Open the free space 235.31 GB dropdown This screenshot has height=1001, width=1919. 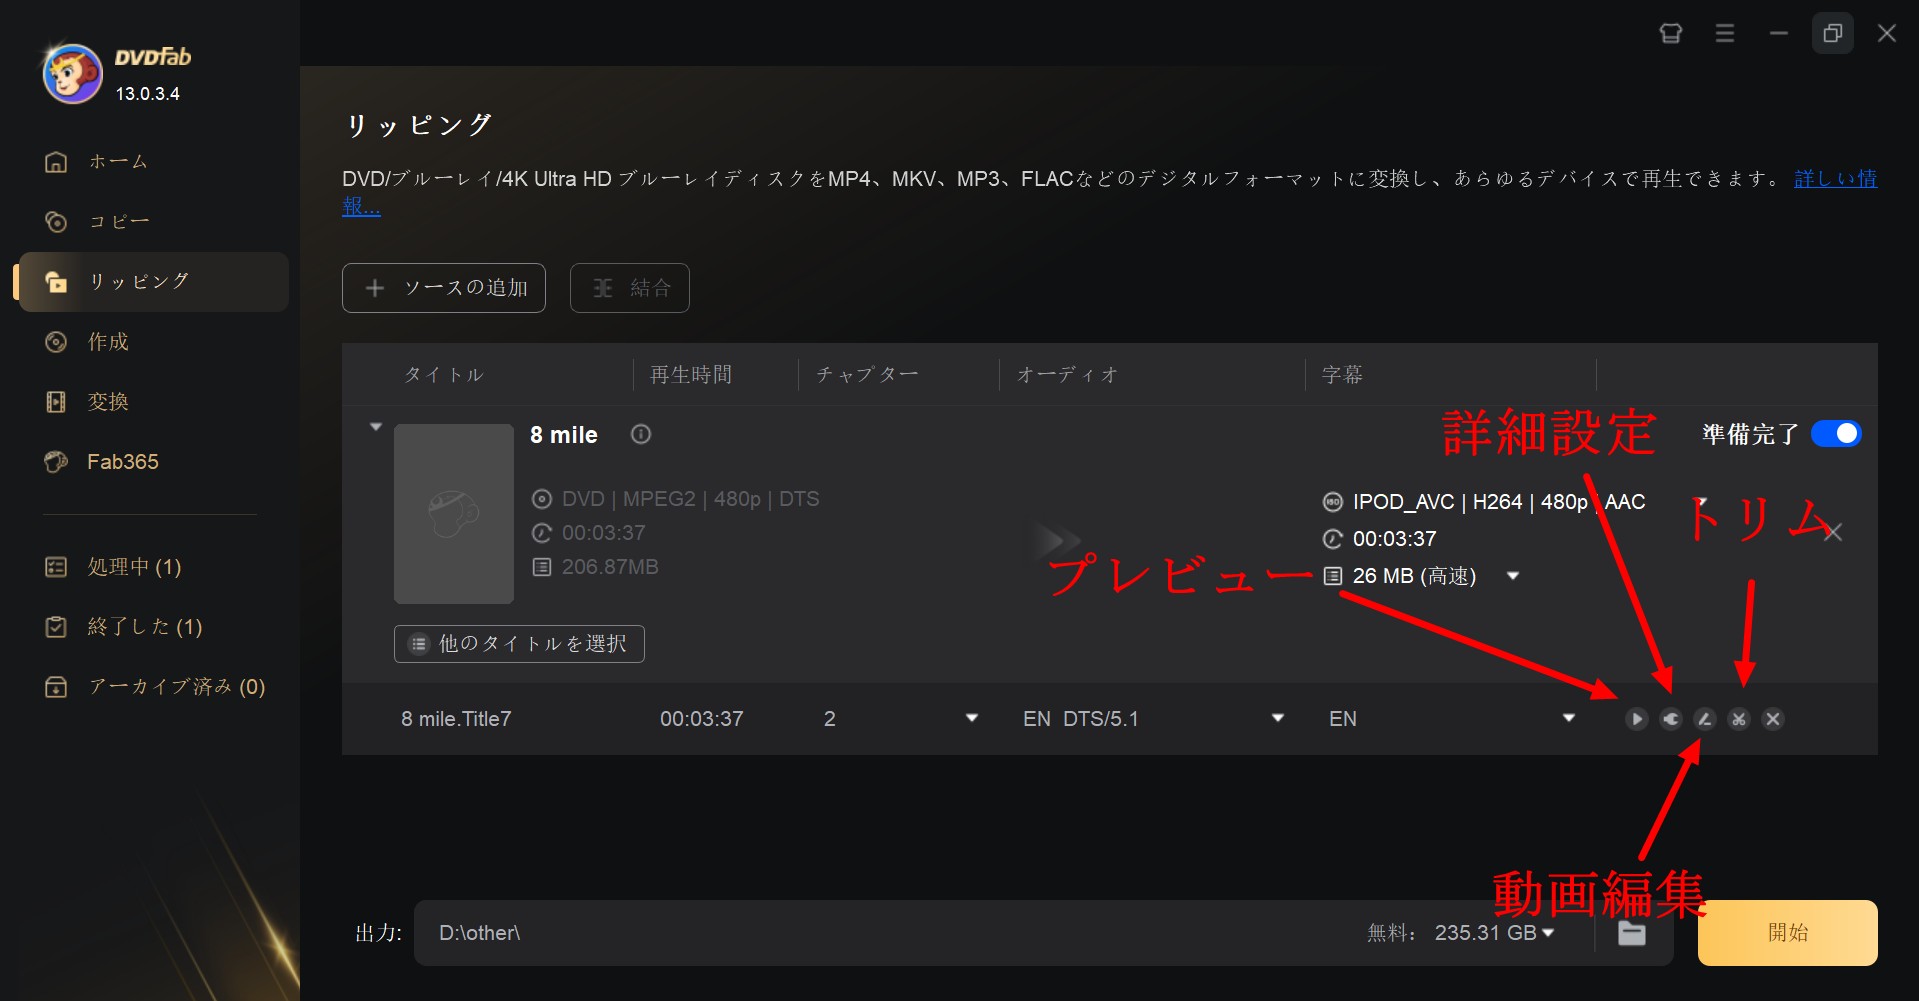[x=1549, y=933]
